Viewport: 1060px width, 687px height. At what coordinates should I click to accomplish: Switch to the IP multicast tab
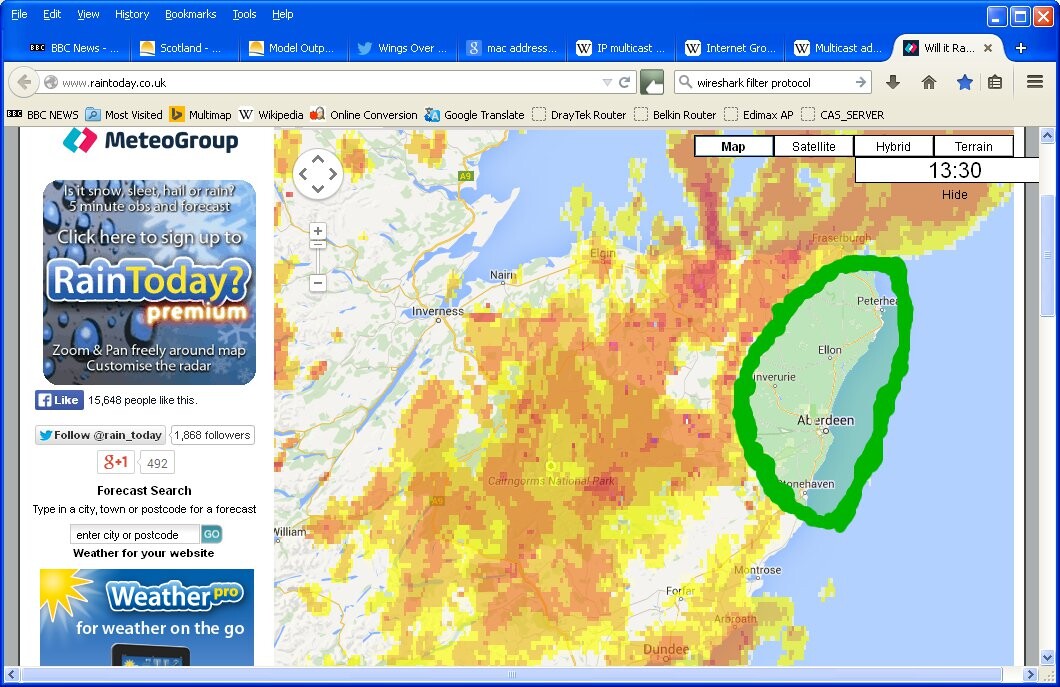pos(621,48)
